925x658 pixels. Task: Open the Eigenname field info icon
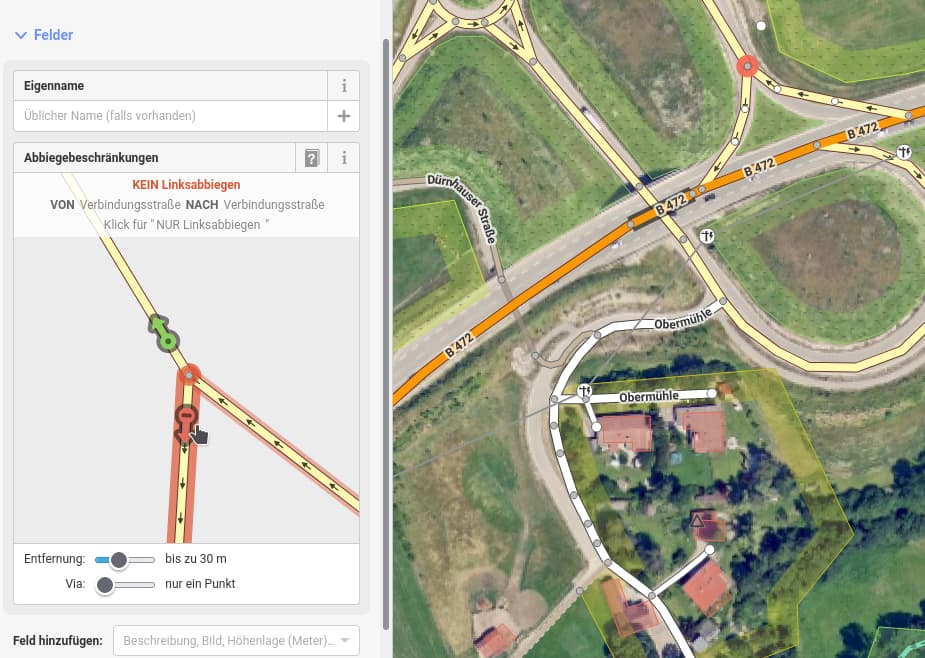click(344, 86)
